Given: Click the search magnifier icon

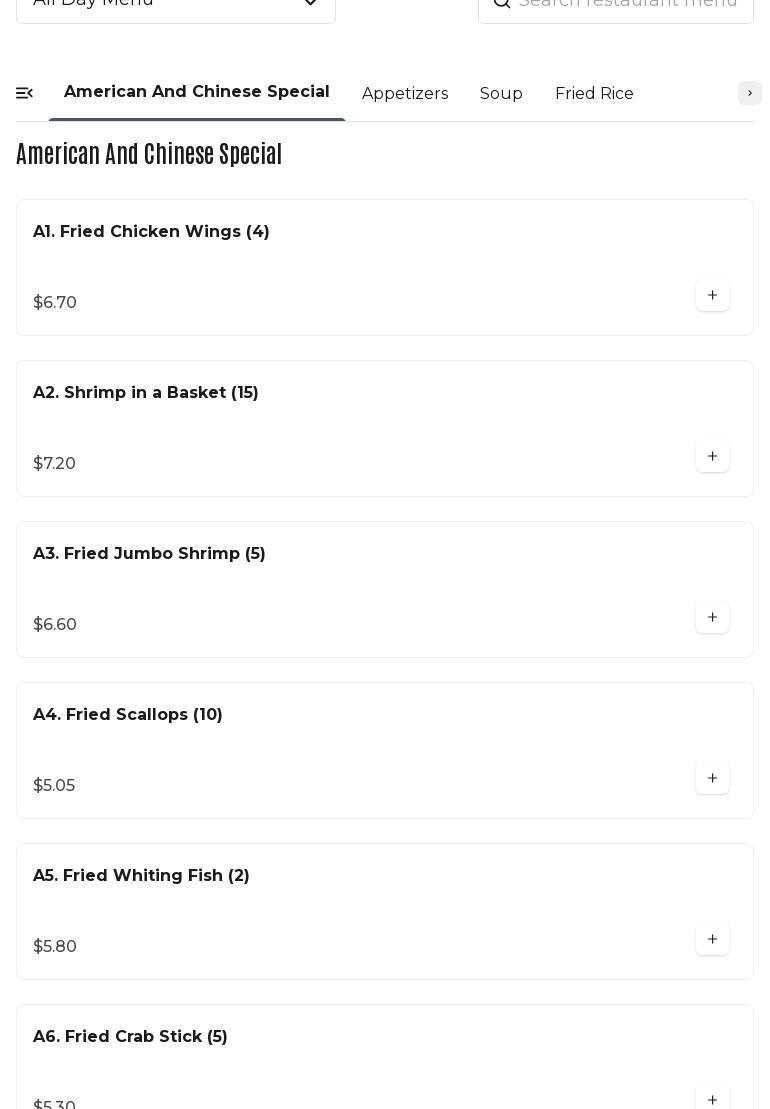Looking at the screenshot, I should [501, 3].
